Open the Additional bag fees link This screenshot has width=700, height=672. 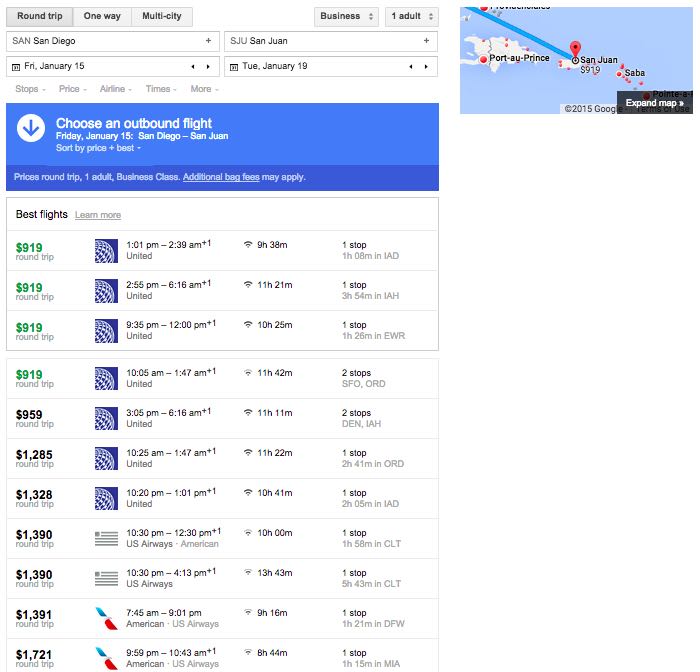click(221, 177)
